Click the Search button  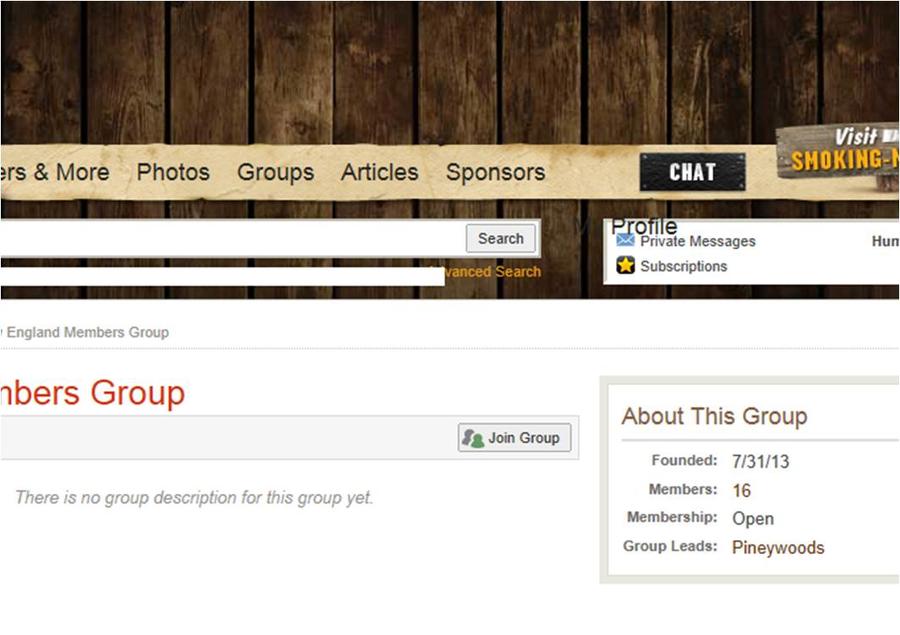point(501,238)
